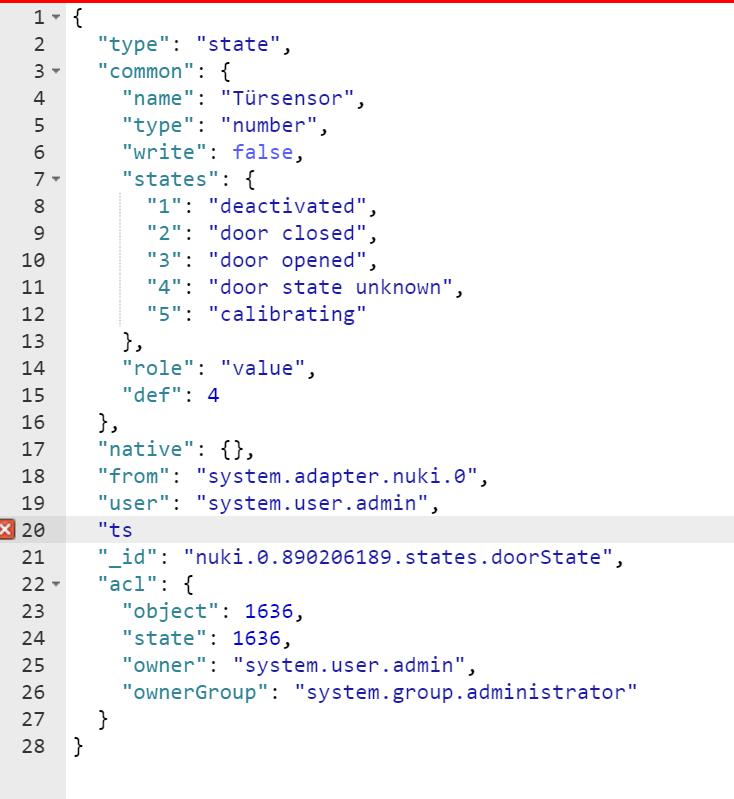Collapse the root object at line 1

click(56, 17)
